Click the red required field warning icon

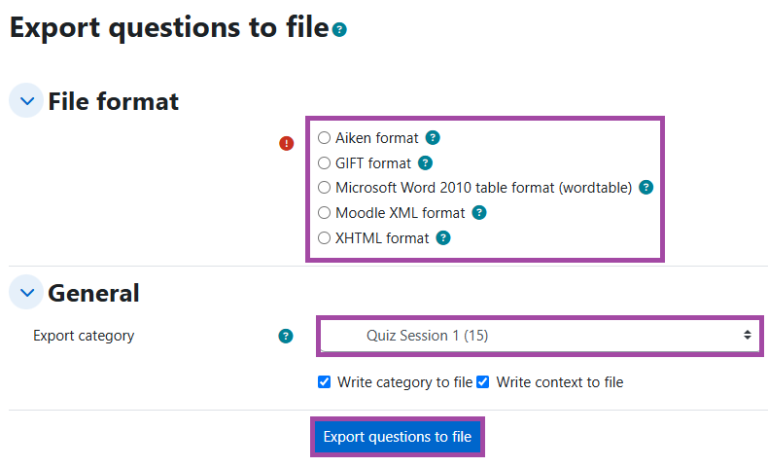(x=287, y=144)
